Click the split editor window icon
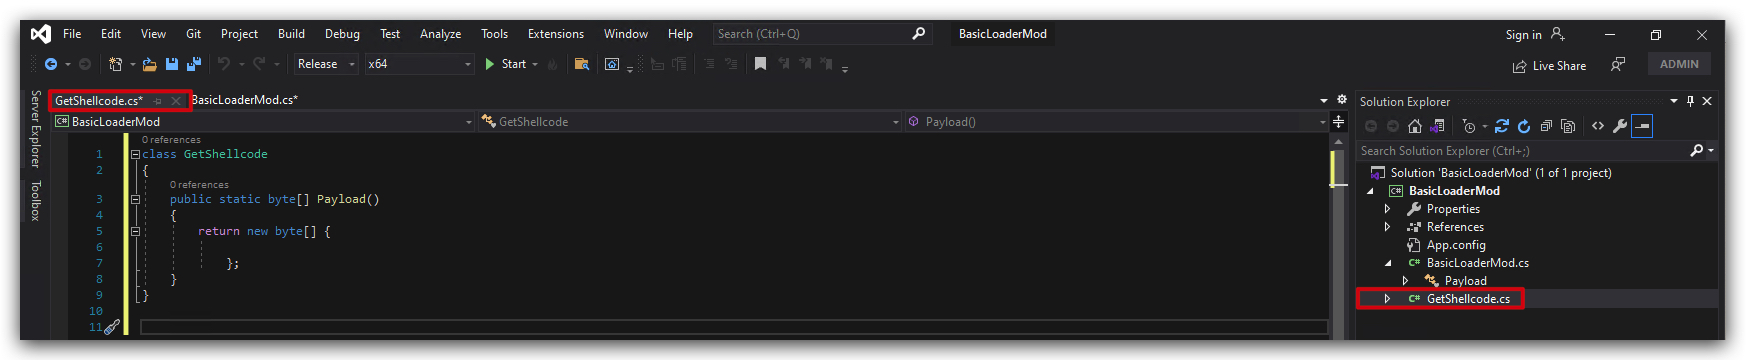The width and height of the screenshot is (1746, 360). (1338, 122)
